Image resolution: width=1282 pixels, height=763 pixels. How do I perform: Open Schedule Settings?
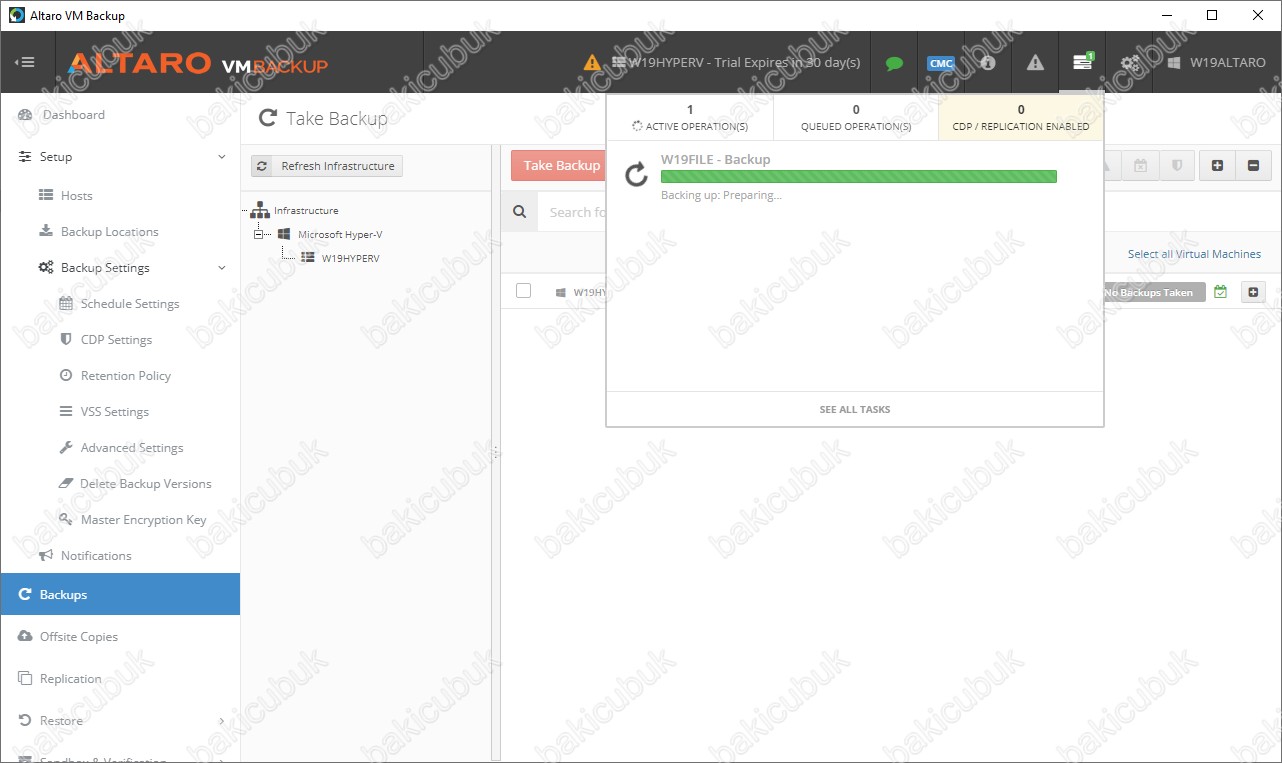click(130, 304)
